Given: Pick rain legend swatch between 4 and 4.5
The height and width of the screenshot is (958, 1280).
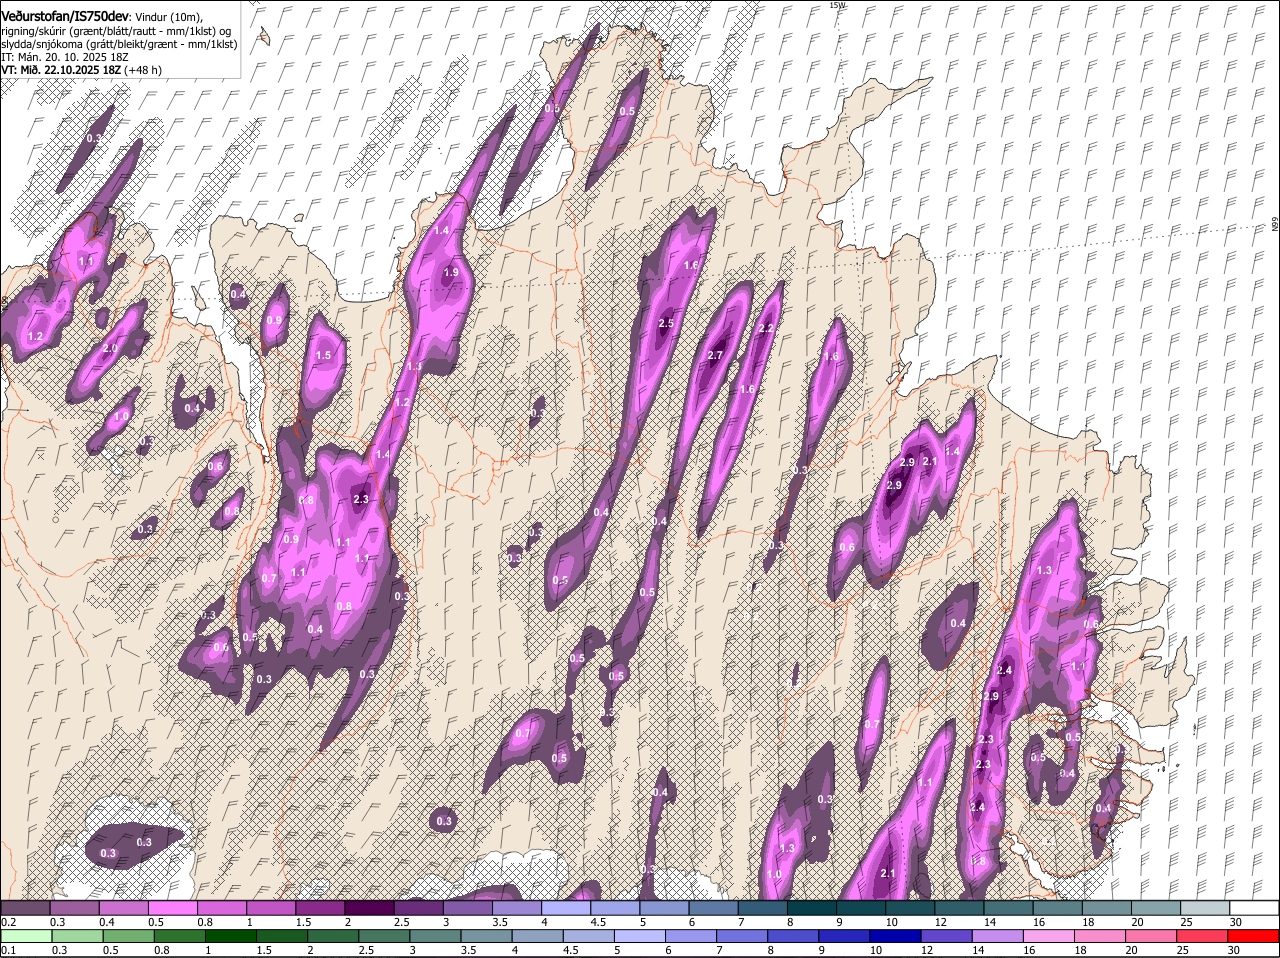Looking at the screenshot, I should pos(538,937).
